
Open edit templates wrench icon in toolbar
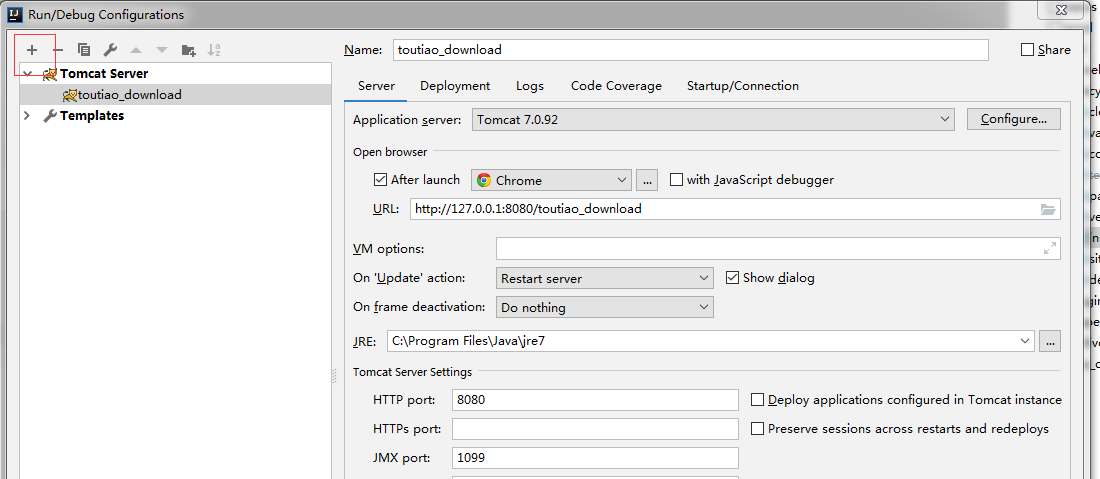(110, 50)
